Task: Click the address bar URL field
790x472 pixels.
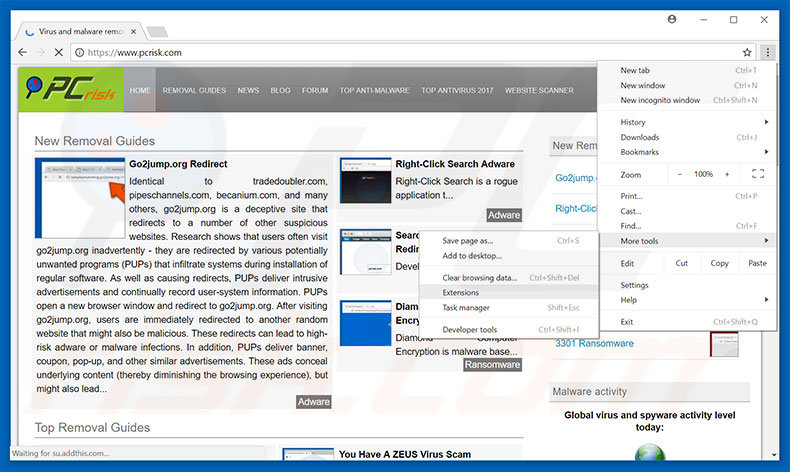Action: [x=400, y=52]
